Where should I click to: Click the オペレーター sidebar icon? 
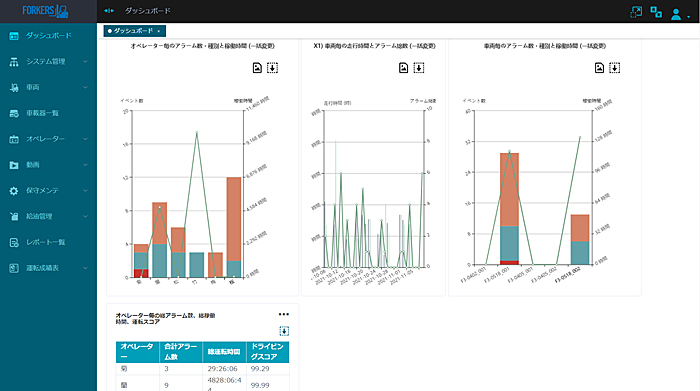(14, 139)
